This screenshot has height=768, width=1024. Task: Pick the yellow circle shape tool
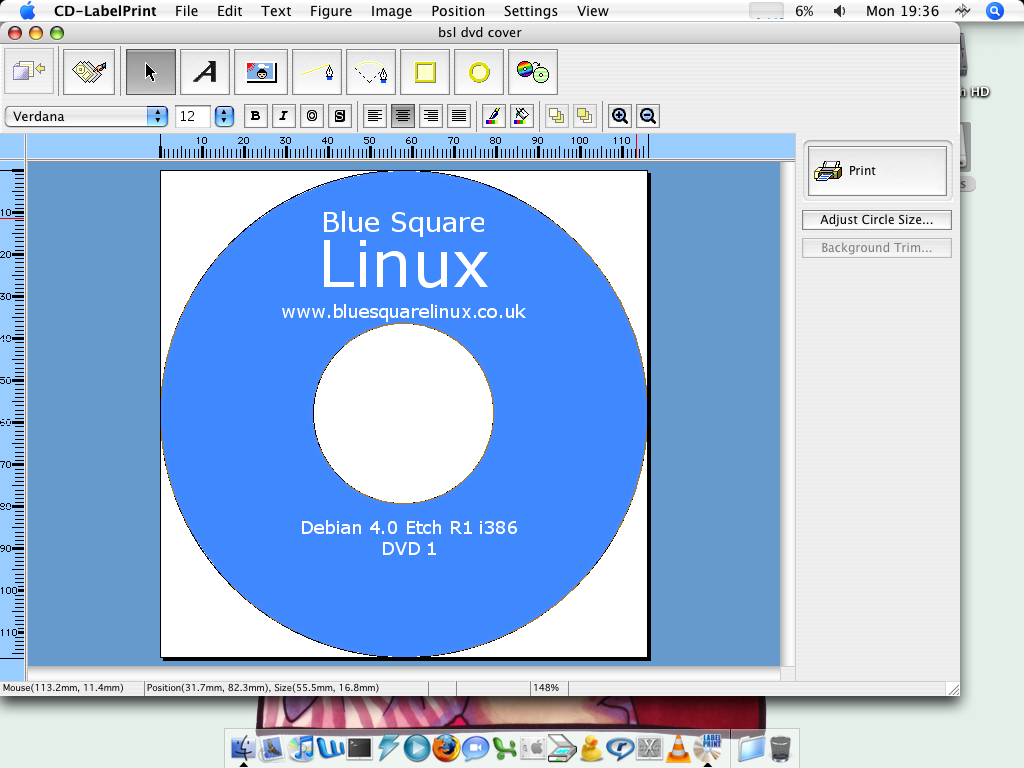point(479,72)
